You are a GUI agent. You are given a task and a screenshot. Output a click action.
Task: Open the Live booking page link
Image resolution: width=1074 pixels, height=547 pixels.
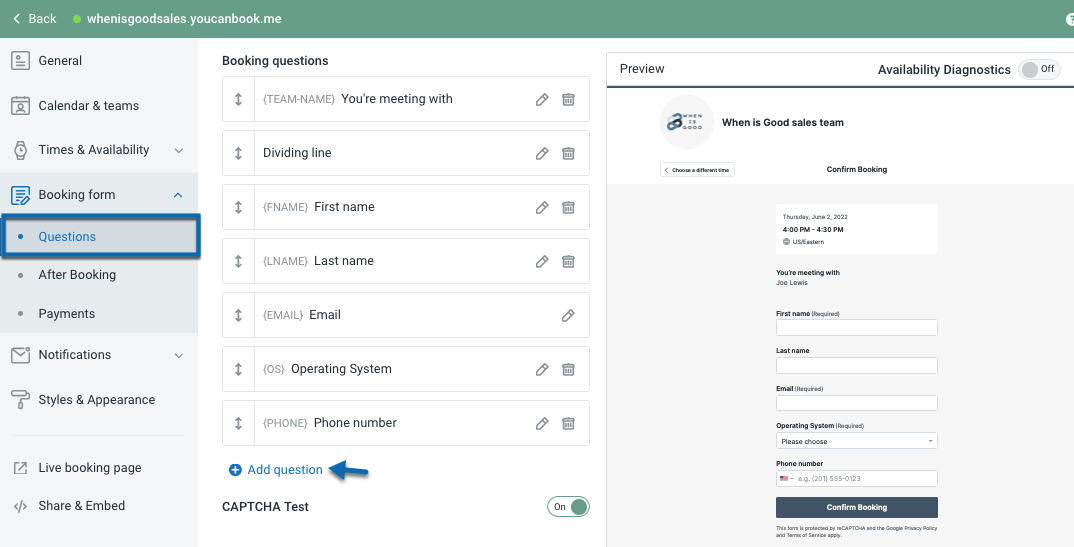pyautogui.click(x=90, y=468)
